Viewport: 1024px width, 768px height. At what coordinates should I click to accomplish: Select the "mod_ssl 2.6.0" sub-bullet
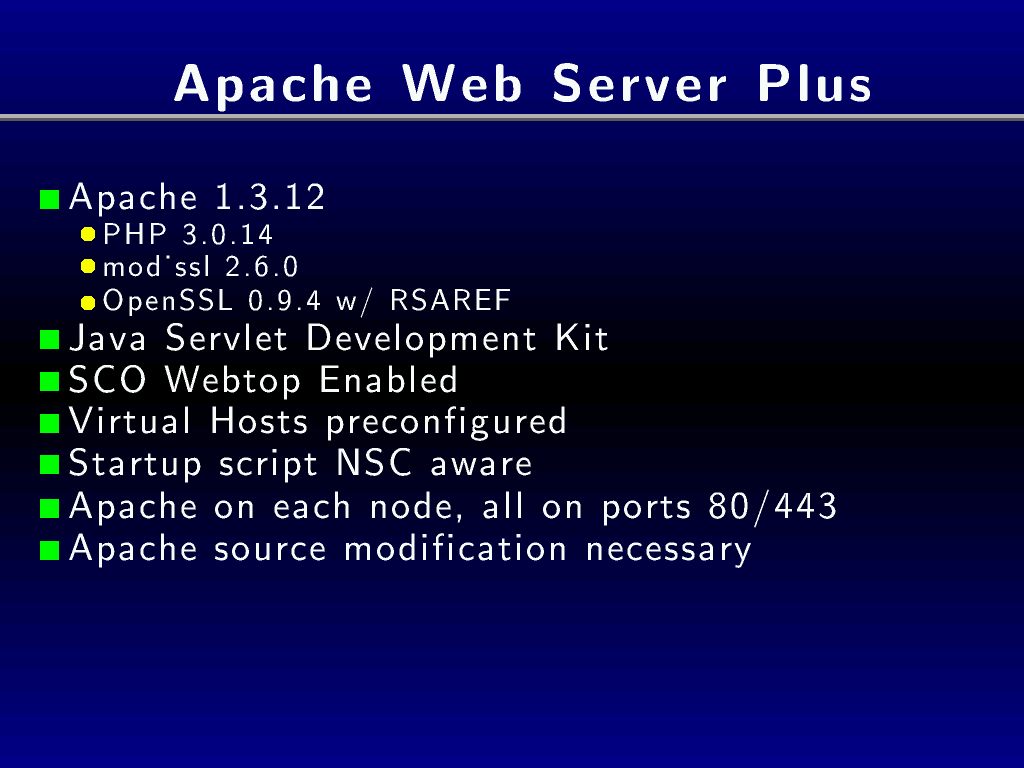point(200,266)
